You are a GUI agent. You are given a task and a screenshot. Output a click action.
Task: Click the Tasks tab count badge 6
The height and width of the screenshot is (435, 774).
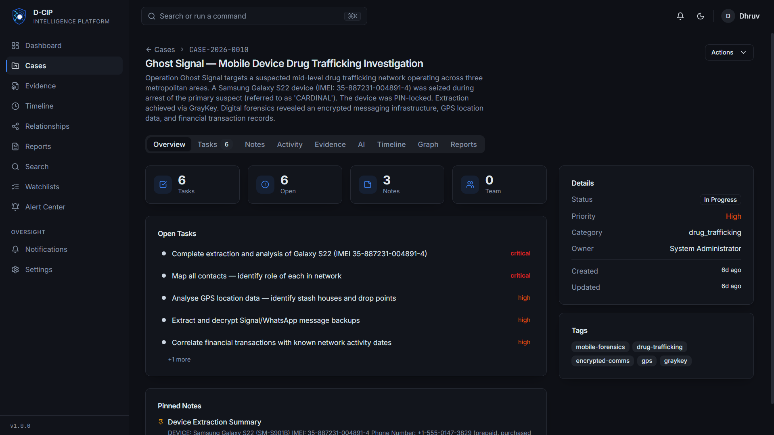[x=227, y=145]
